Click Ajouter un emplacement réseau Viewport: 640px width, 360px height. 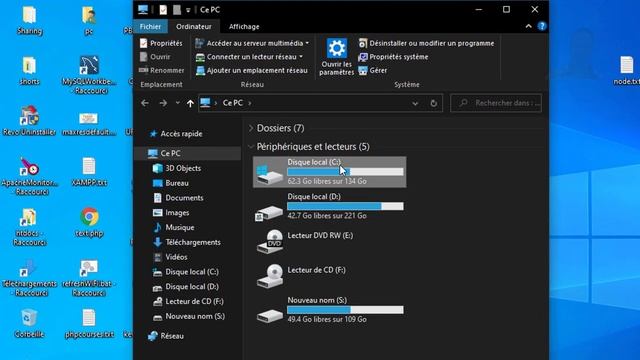click(x=251, y=70)
